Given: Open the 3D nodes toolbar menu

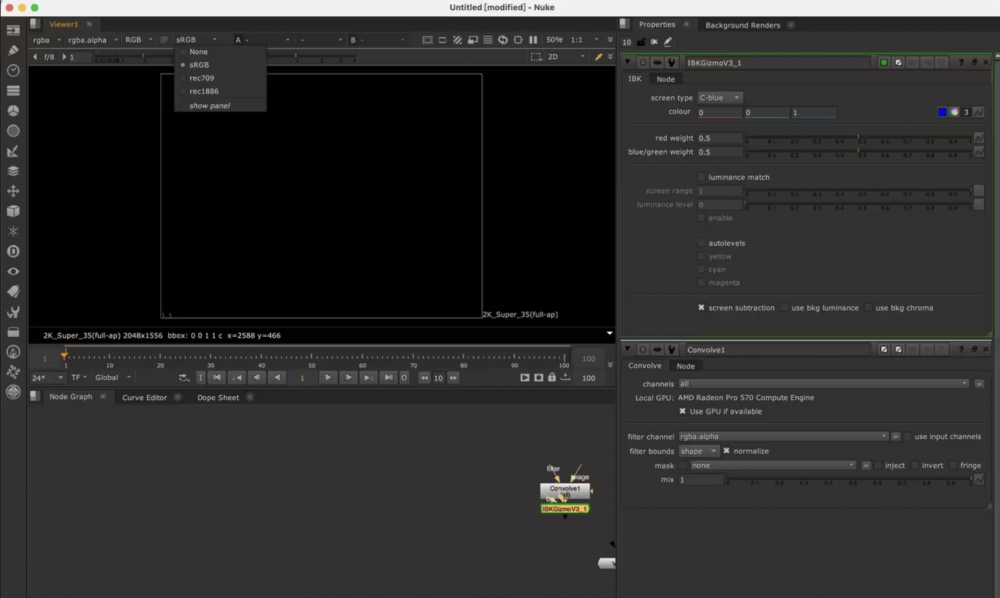Looking at the screenshot, I should tap(13, 211).
